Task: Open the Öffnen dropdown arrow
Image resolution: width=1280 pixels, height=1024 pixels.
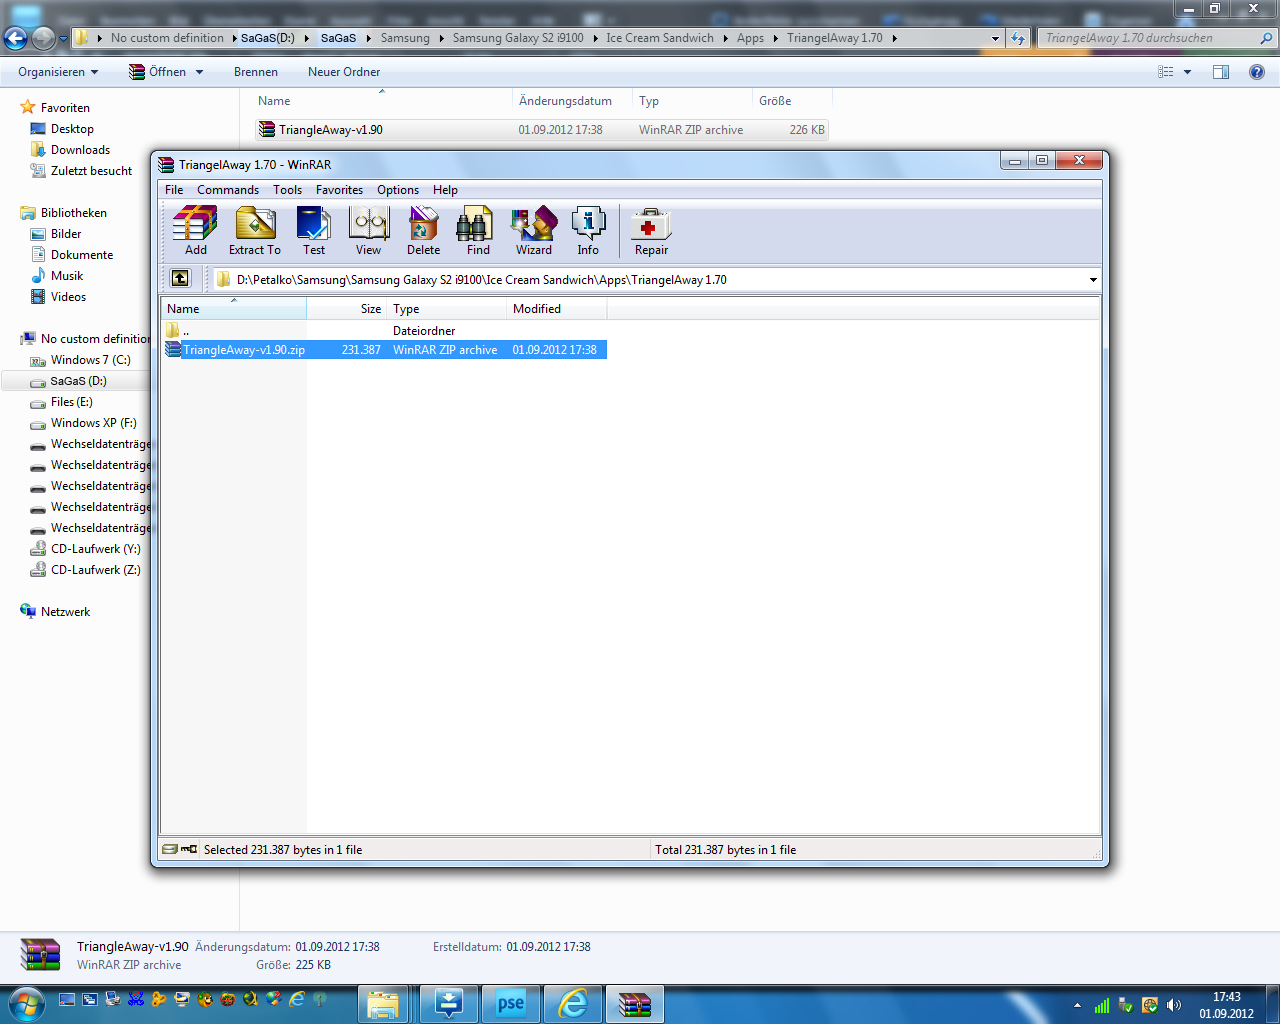Action: (x=199, y=72)
